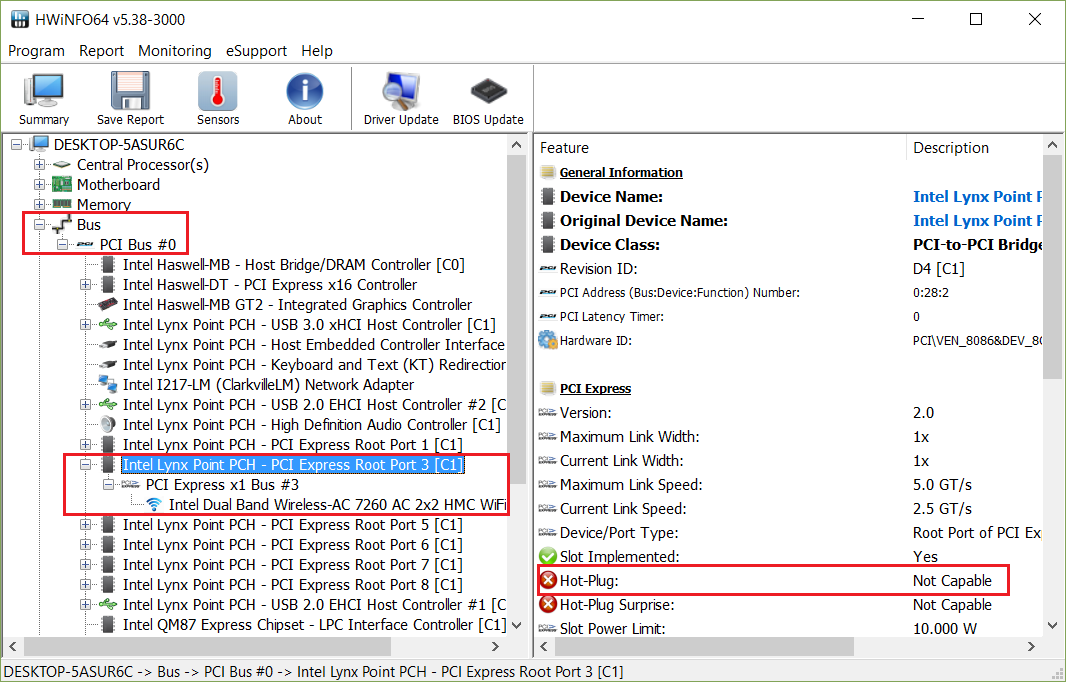Click the Device Name link value
Screen dimensions: 1066x682
(977, 197)
